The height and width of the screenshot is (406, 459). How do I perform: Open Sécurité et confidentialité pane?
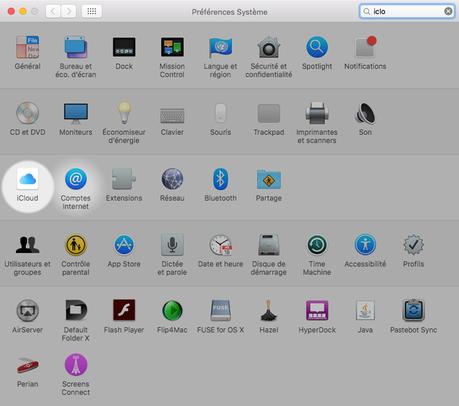pyautogui.click(x=269, y=57)
